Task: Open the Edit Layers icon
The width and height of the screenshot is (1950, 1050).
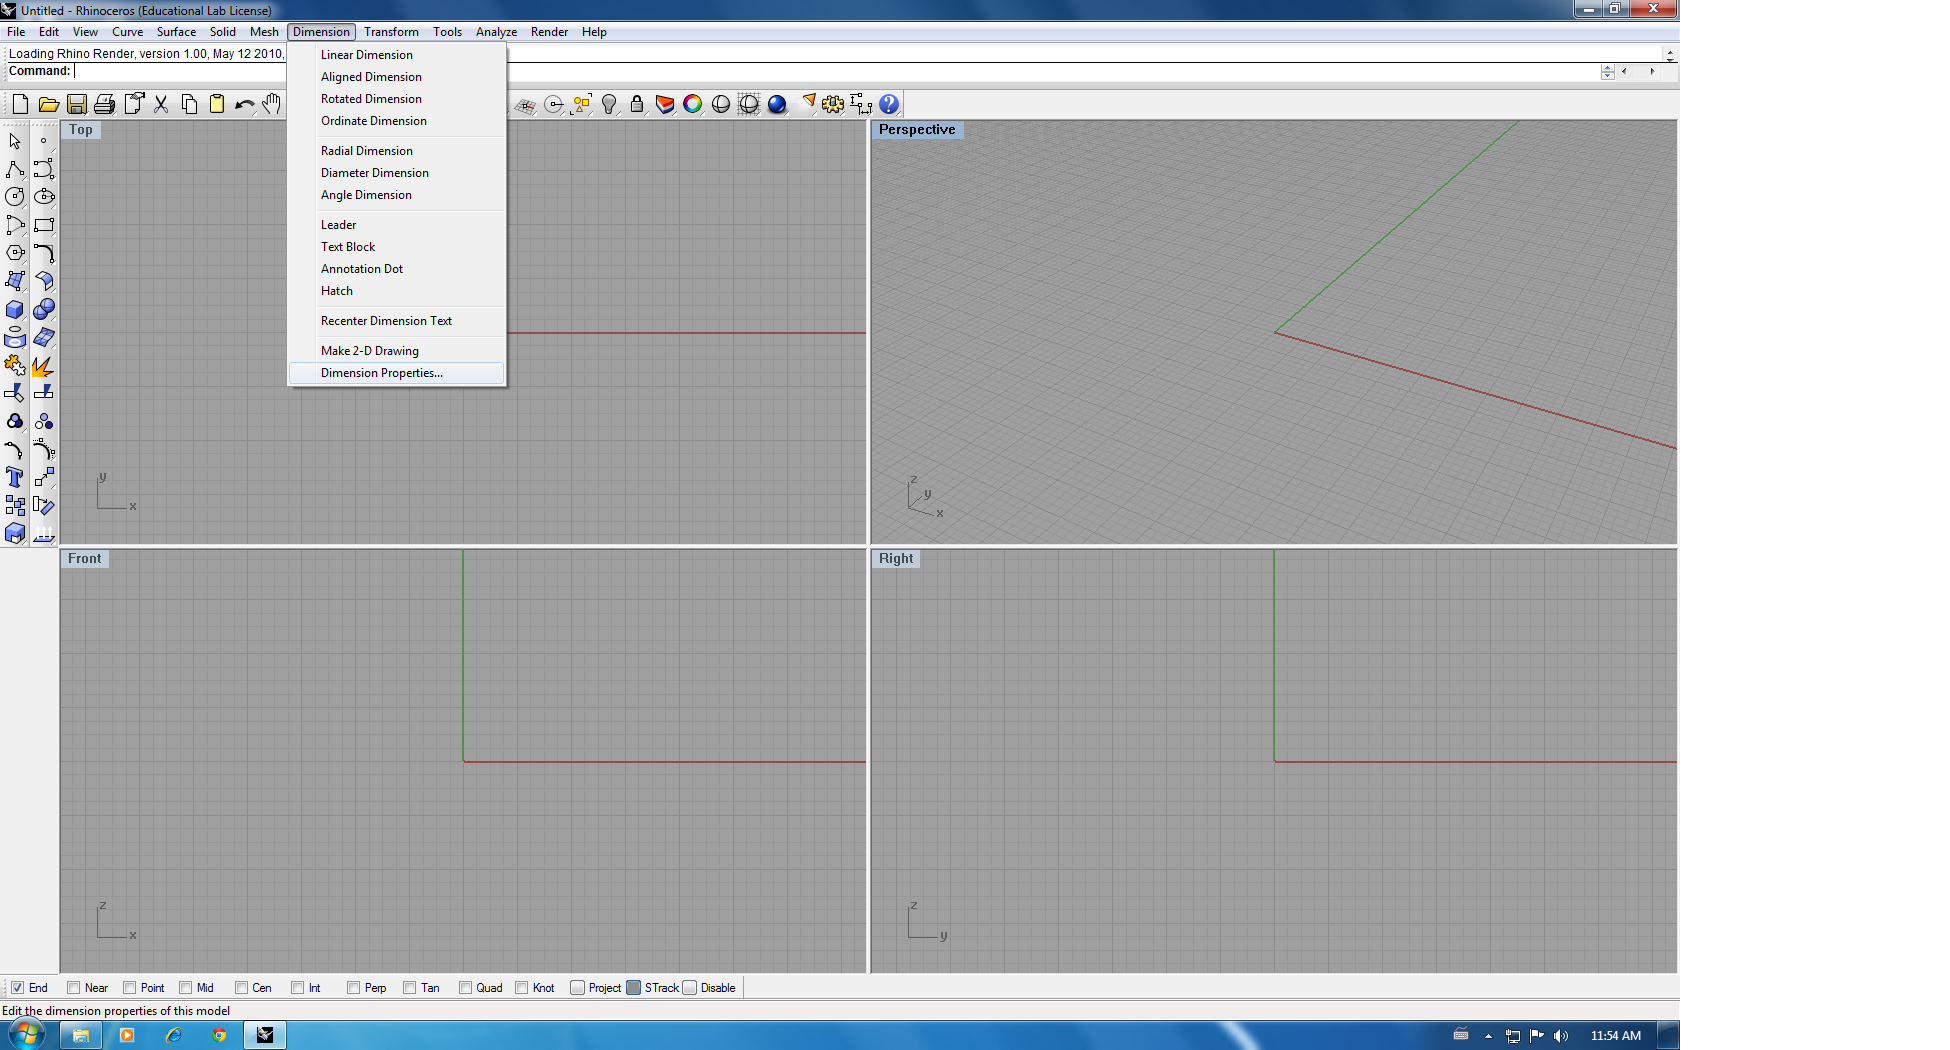Action: click(x=665, y=104)
